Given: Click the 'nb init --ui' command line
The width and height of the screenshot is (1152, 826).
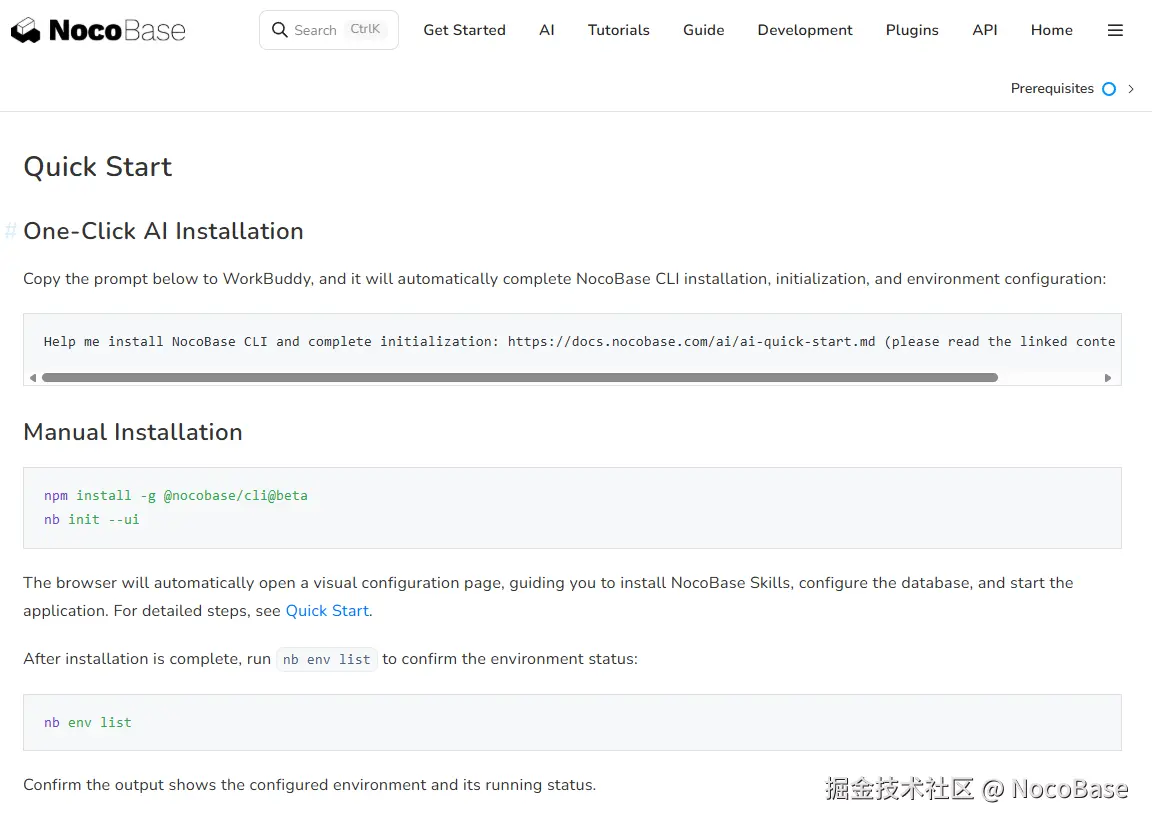Looking at the screenshot, I should click(91, 520).
